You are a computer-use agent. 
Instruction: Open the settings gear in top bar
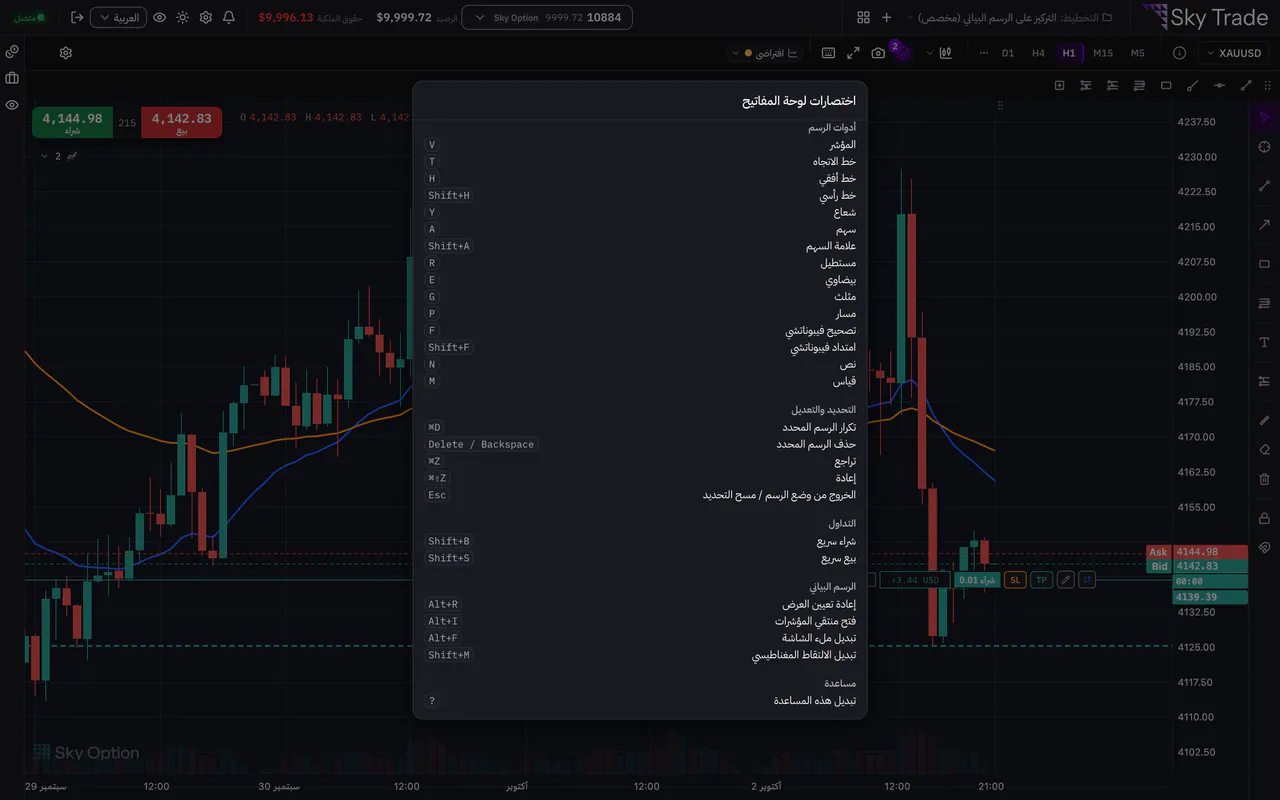(206, 18)
